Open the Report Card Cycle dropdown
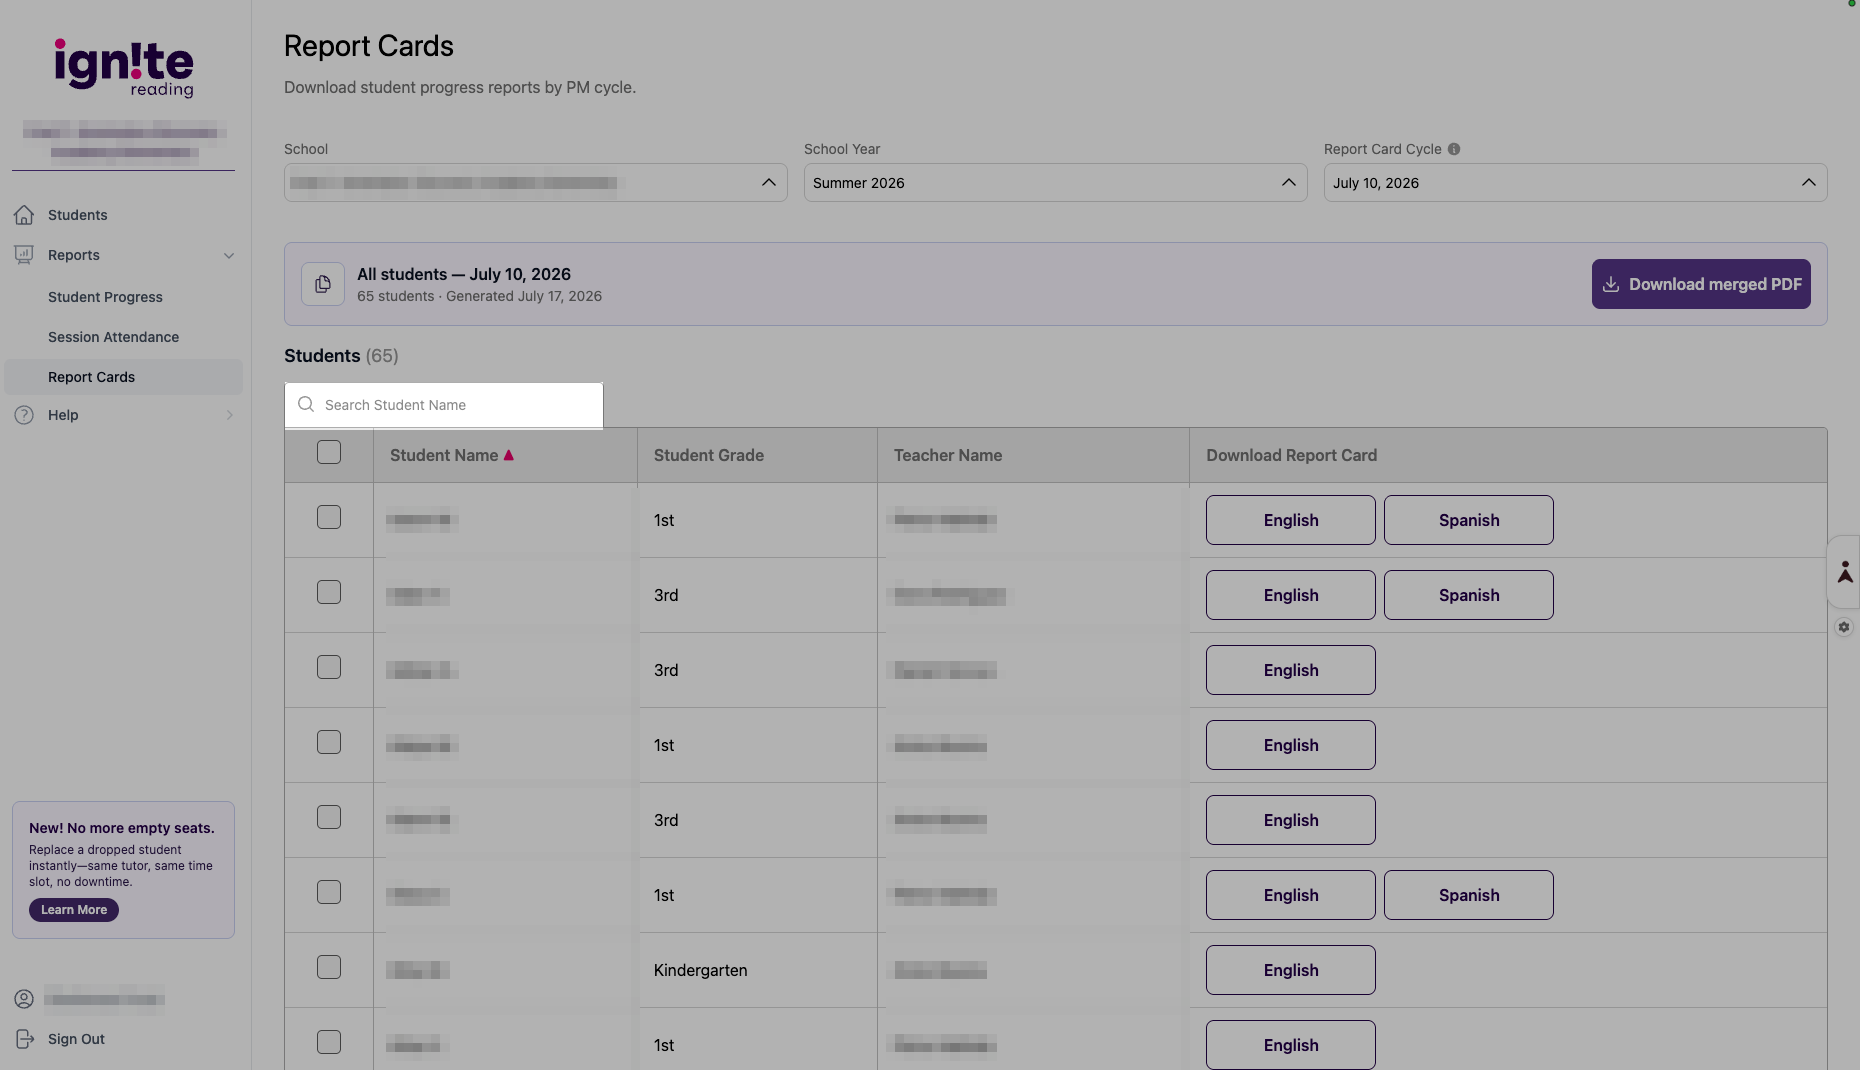 click(x=1576, y=183)
